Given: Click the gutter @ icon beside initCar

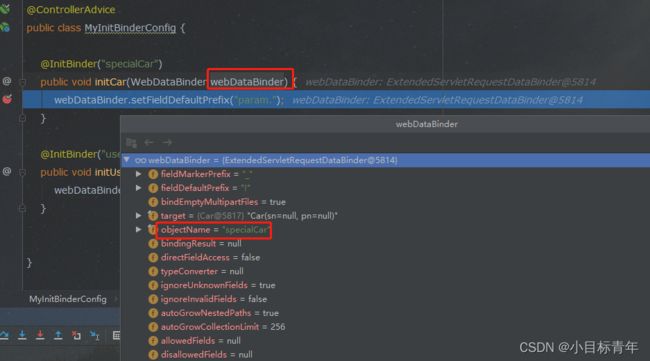Looking at the screenshot, I should coord(7,81).
